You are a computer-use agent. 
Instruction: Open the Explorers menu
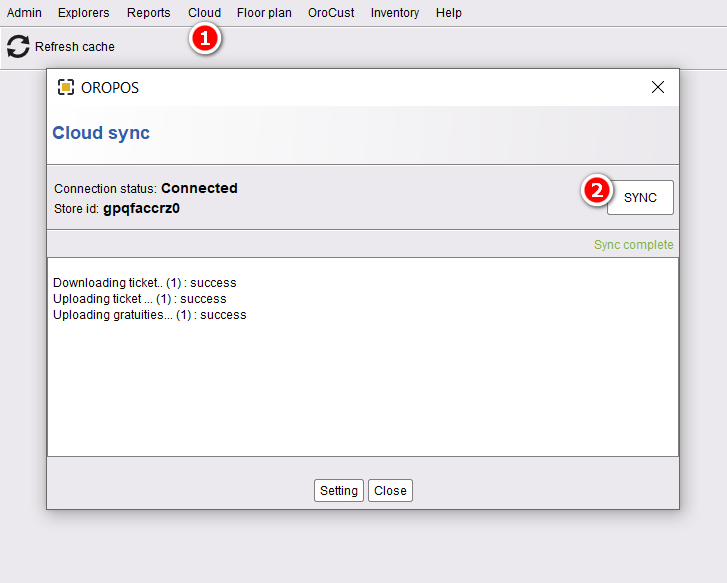[84, 13]
